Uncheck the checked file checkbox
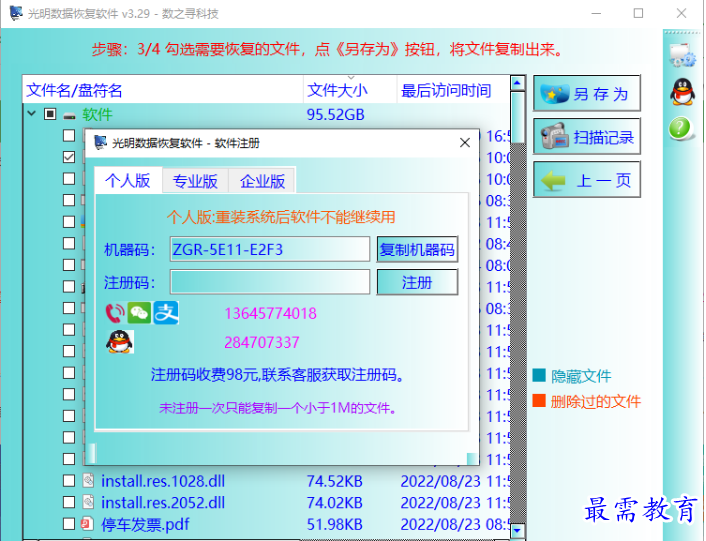 point(69,157)
